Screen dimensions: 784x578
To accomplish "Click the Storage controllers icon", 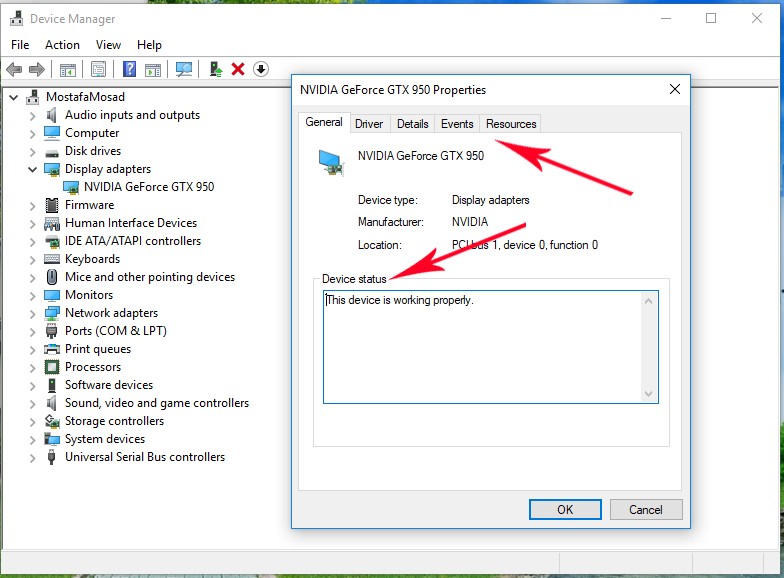I will click(52, 422).
